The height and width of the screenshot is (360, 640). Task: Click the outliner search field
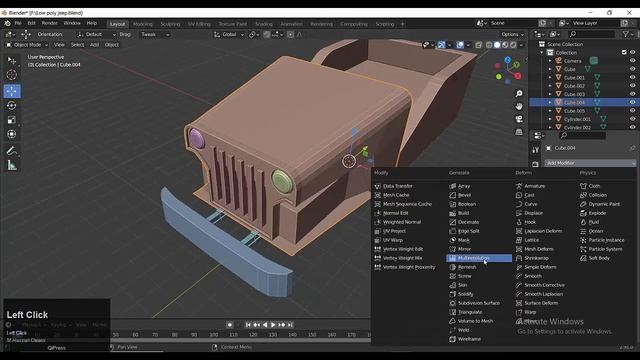591,34
